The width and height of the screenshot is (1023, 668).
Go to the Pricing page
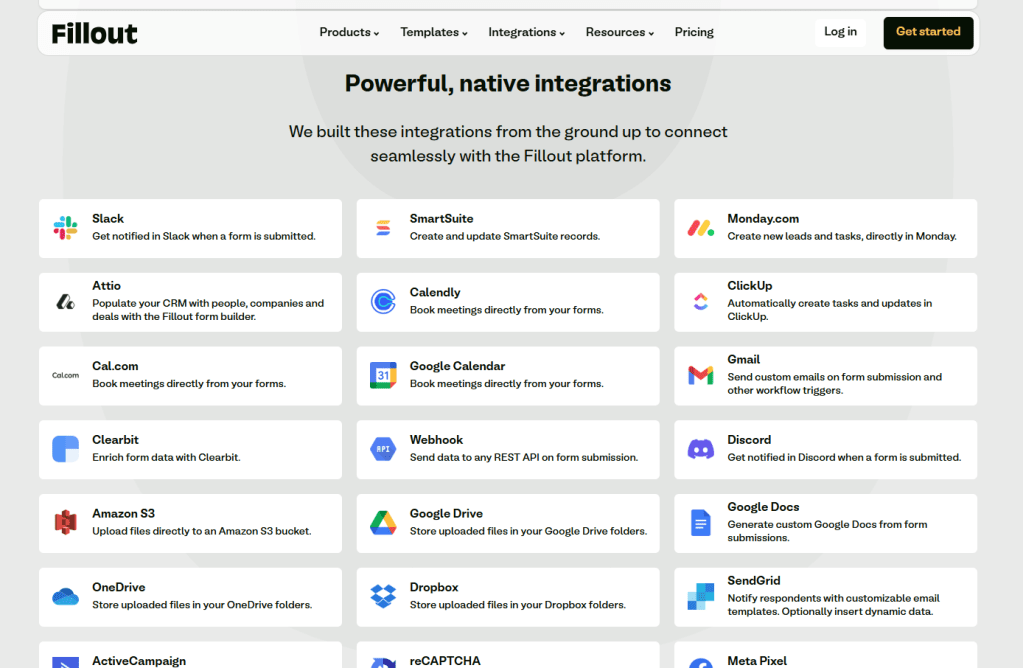[694, 32]
